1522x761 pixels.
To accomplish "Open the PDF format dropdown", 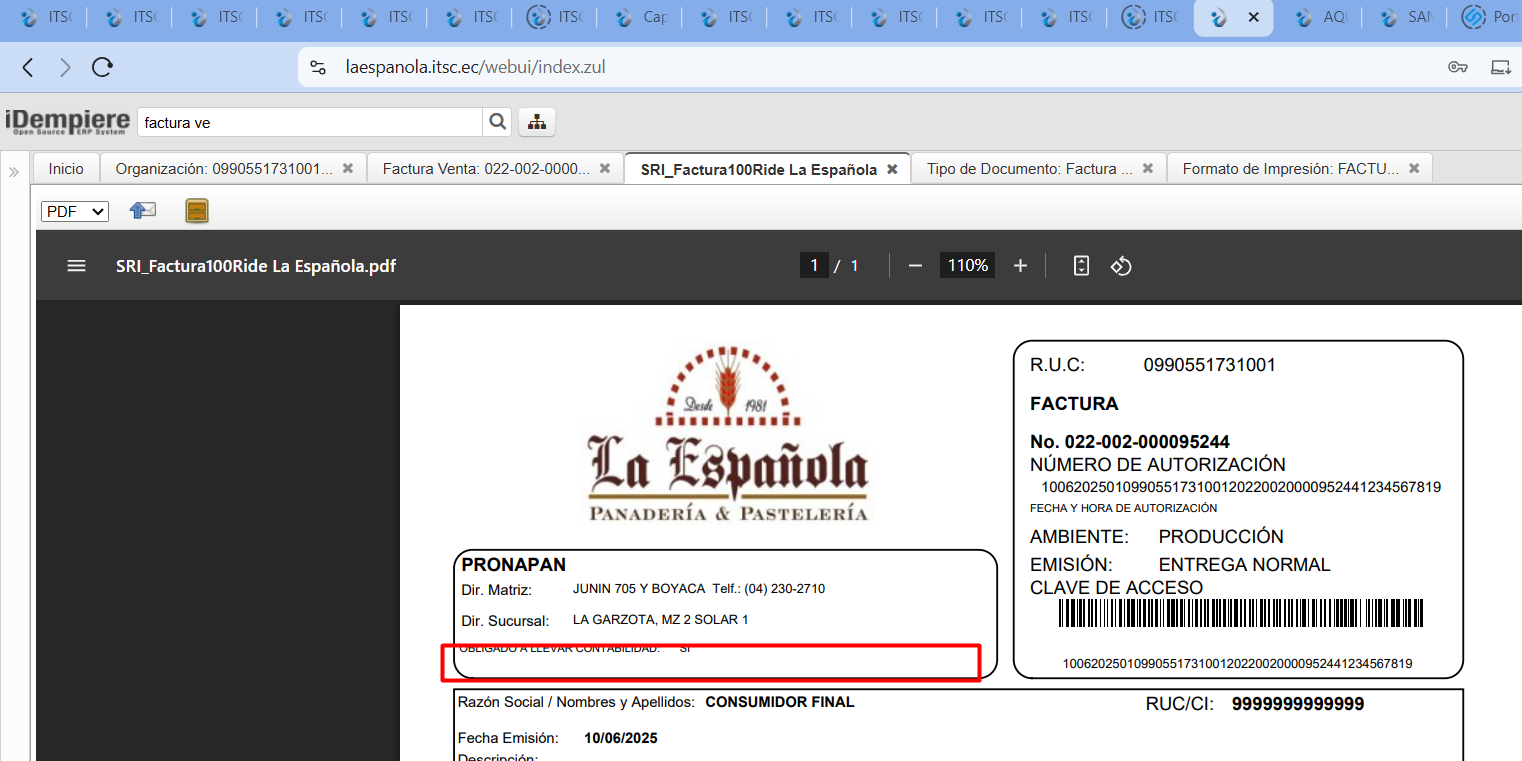I will 75,211.
